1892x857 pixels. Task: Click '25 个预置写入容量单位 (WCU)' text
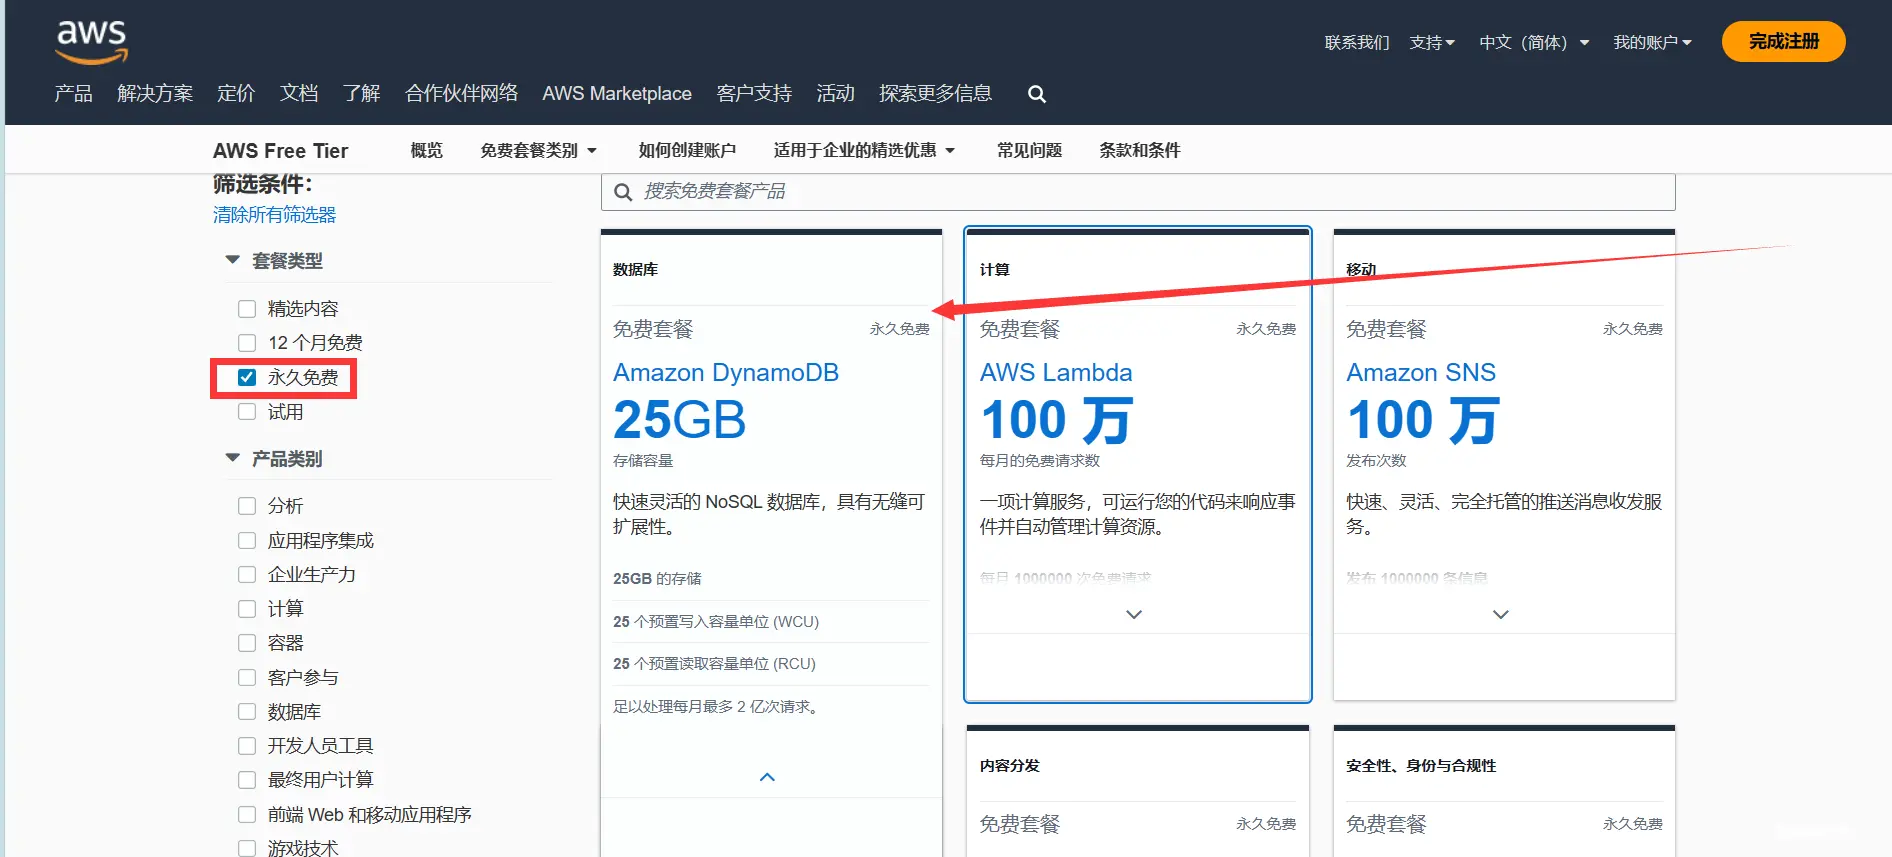point(716,622)
